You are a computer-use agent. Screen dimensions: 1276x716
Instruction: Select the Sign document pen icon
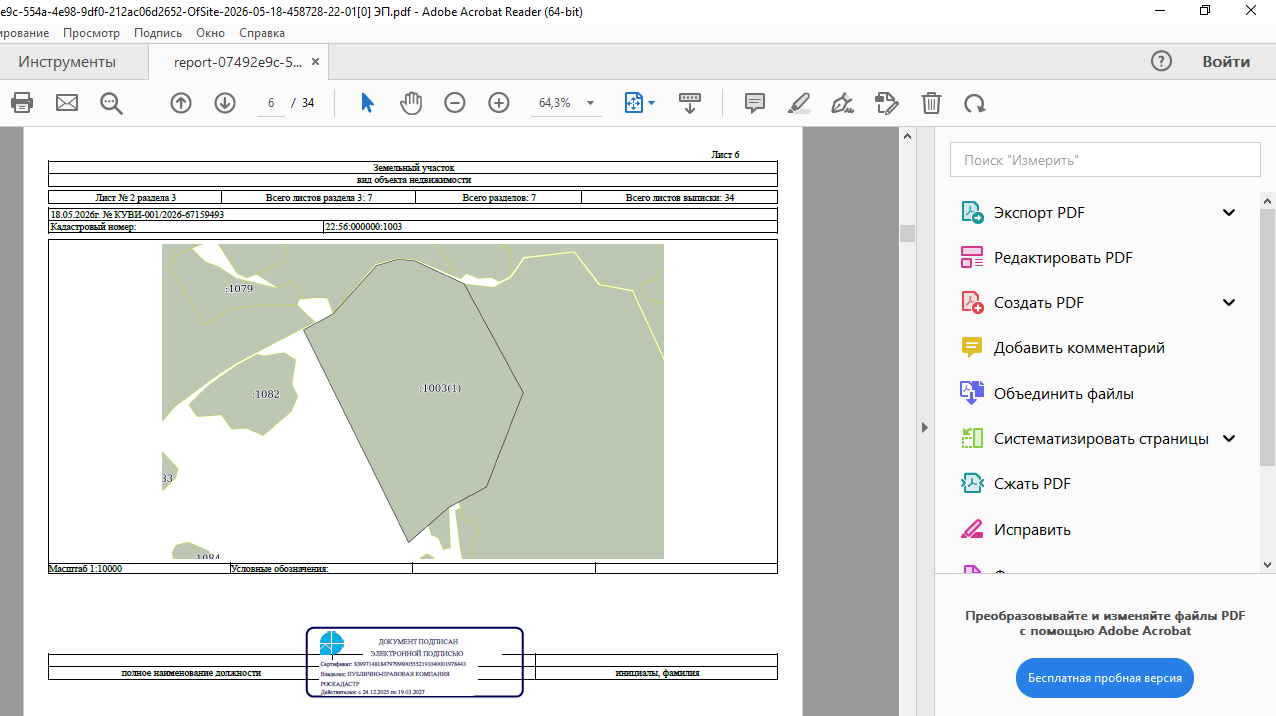point(843,103)
